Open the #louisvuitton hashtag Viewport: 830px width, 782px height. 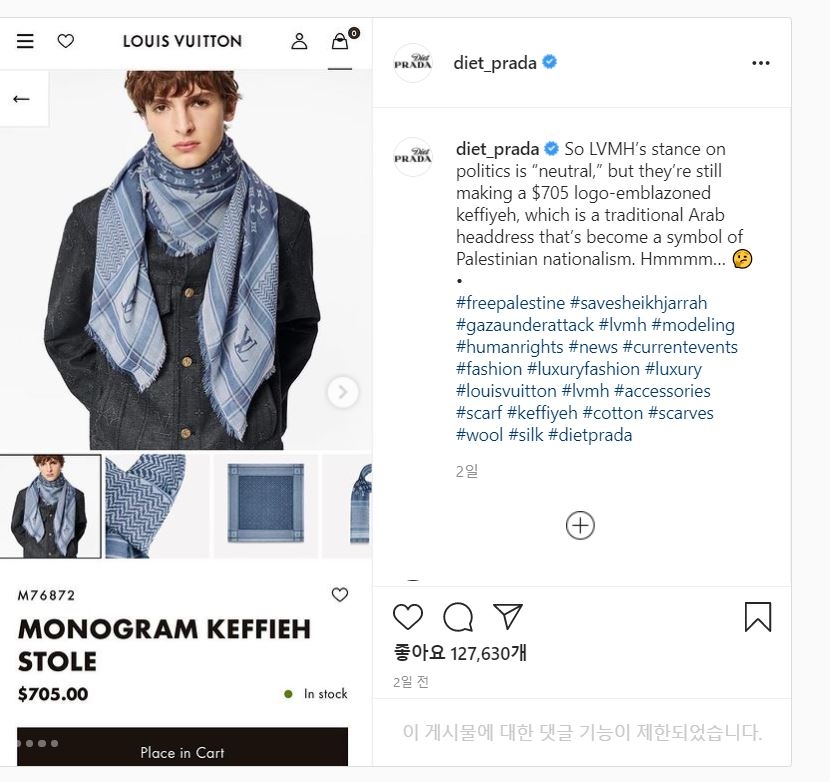pyautogui.click(x=506, y=391)
